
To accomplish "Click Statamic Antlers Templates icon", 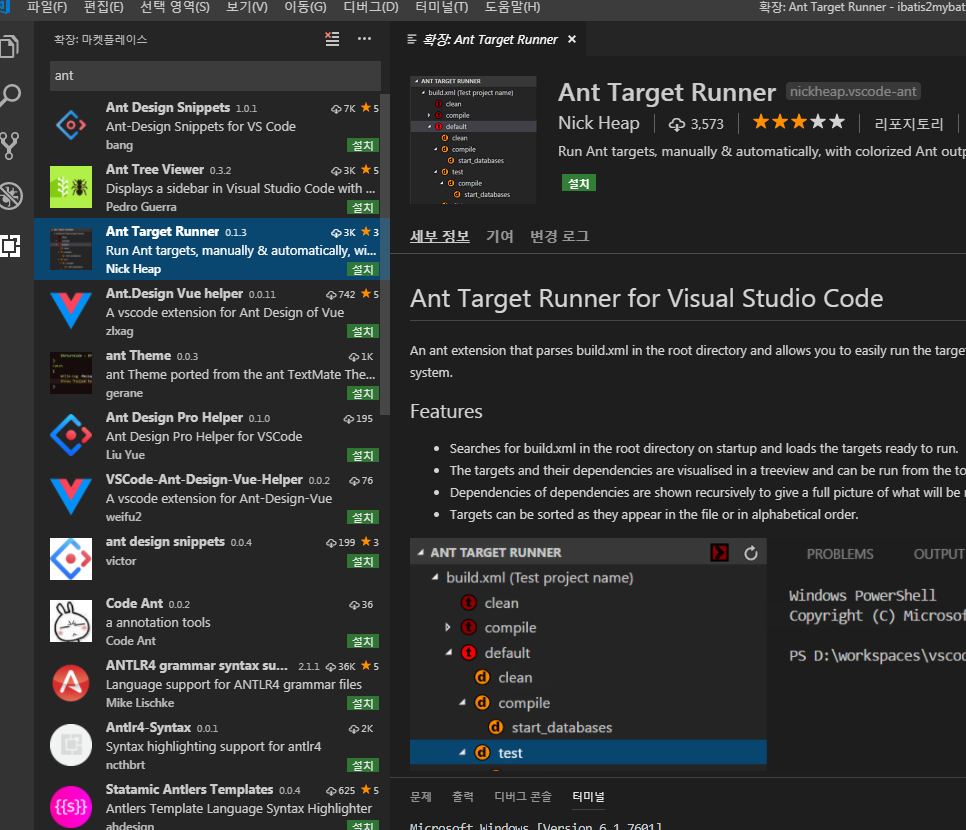I will tap(71, 807).
